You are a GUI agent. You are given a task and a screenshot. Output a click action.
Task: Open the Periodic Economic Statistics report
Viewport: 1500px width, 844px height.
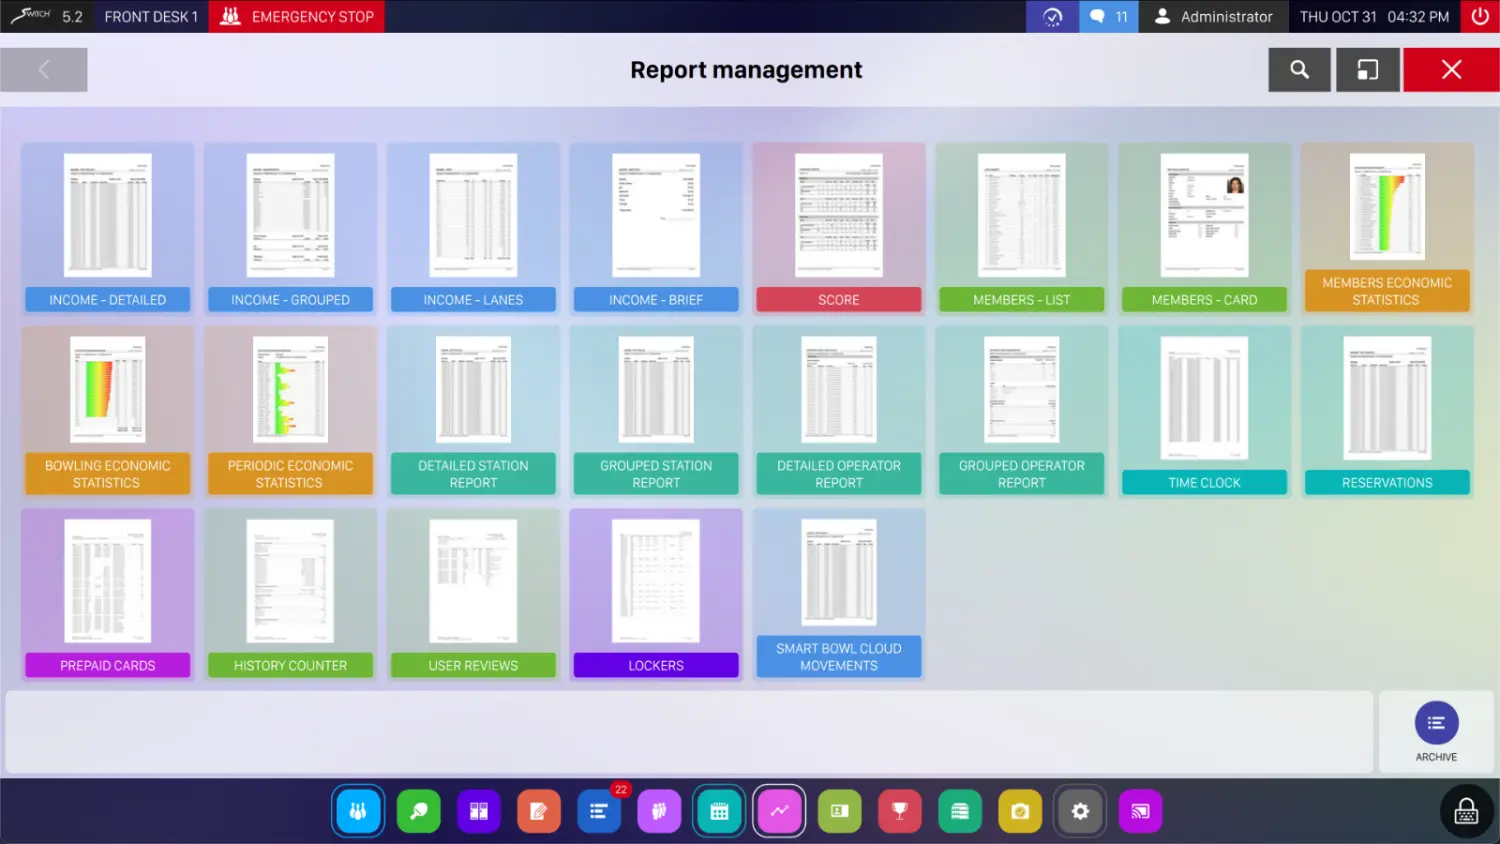click(x=291, y=412)
